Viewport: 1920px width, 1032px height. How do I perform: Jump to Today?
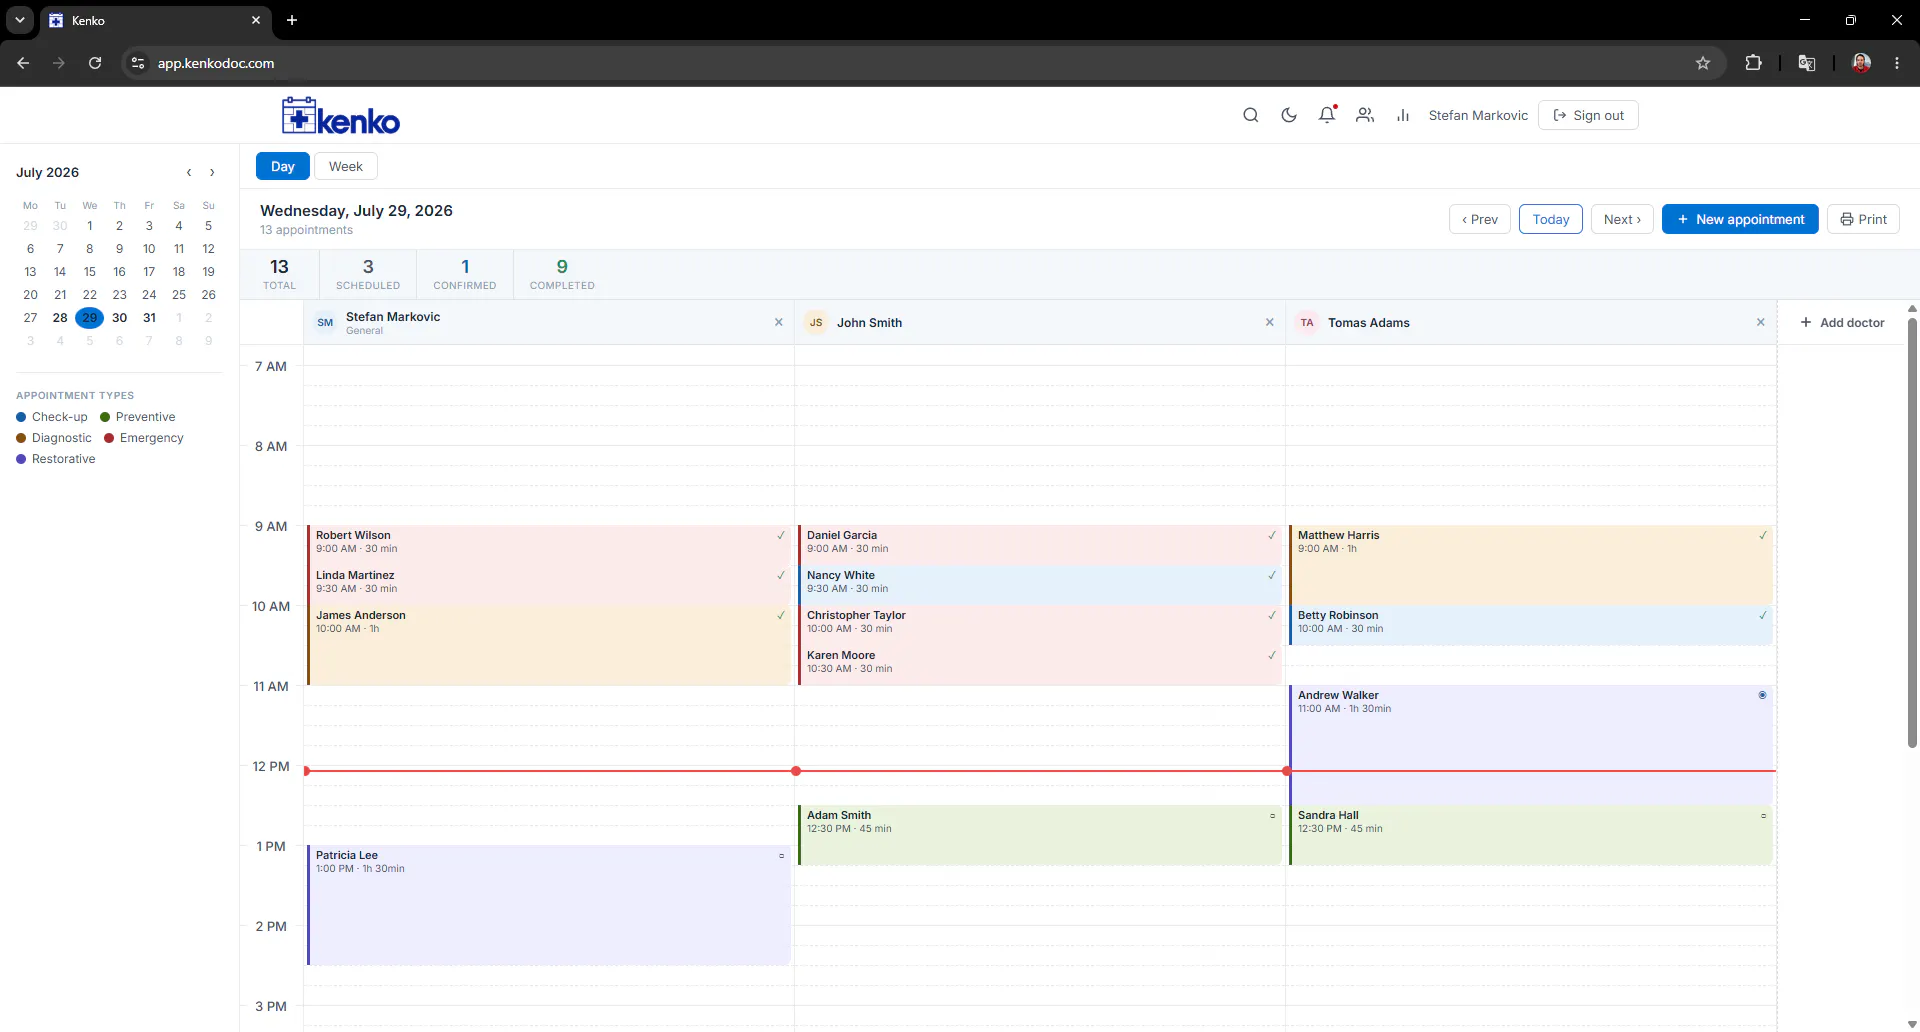tap(1551, 219)
